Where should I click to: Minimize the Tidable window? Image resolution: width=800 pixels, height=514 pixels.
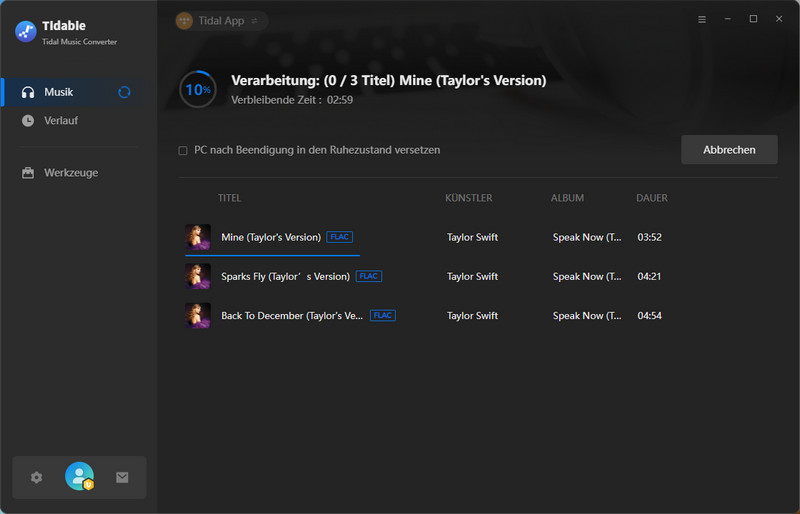tap(728, 19)
